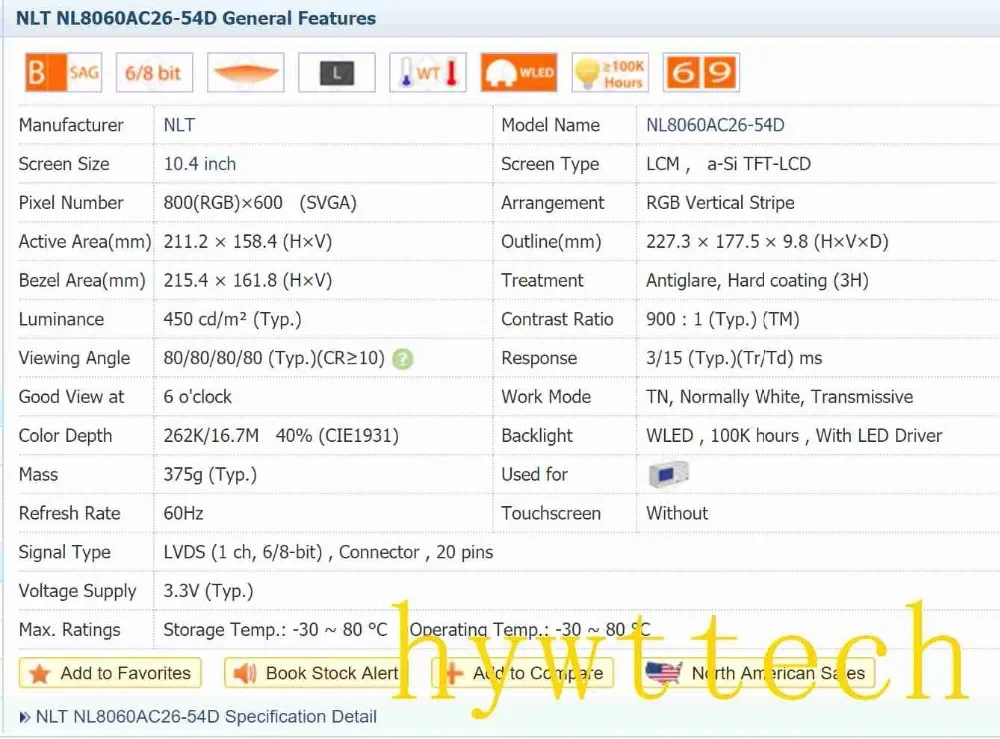Click the Storage Temp.: -30 ~ 80 °C text
Image resolution: width=1000 pixels, height=739 pixels.
[x=276, y=630]
